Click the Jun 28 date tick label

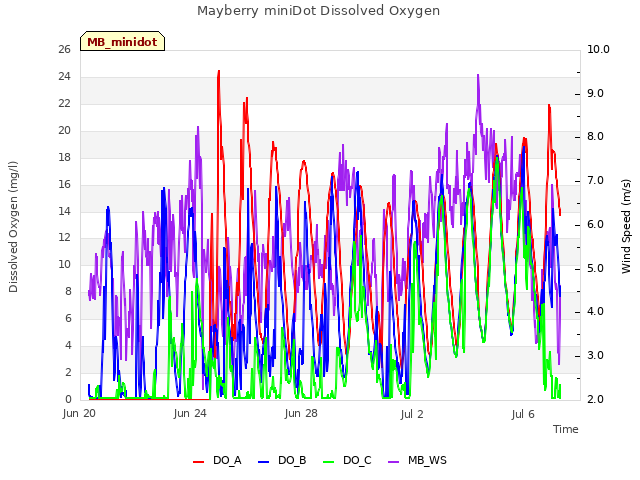click(301, 413)
